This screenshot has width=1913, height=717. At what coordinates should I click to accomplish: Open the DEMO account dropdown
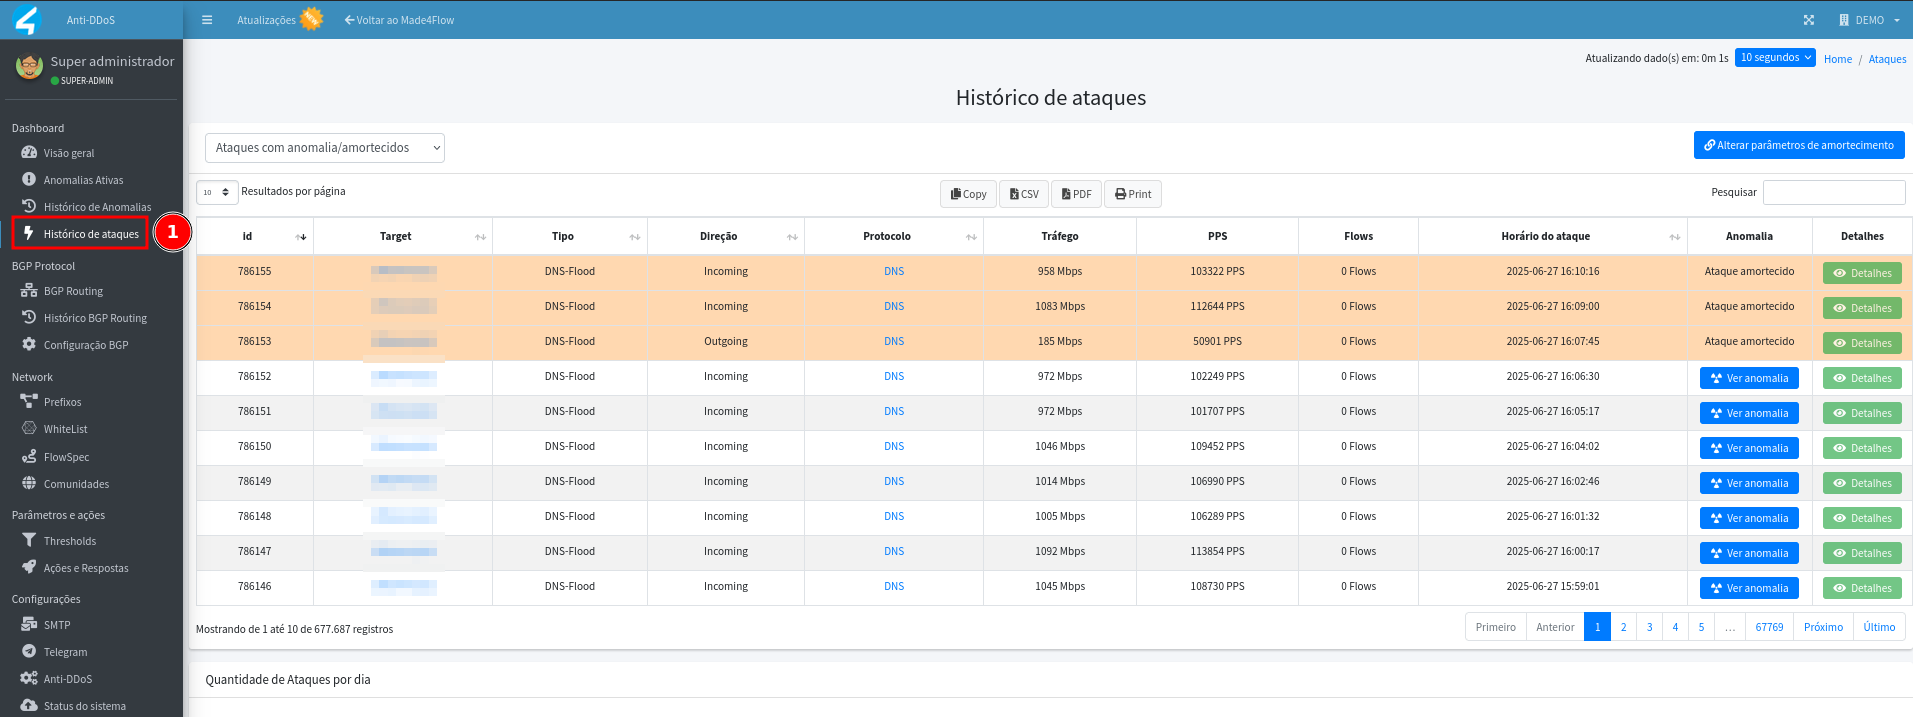click(x=1869, y=20)
